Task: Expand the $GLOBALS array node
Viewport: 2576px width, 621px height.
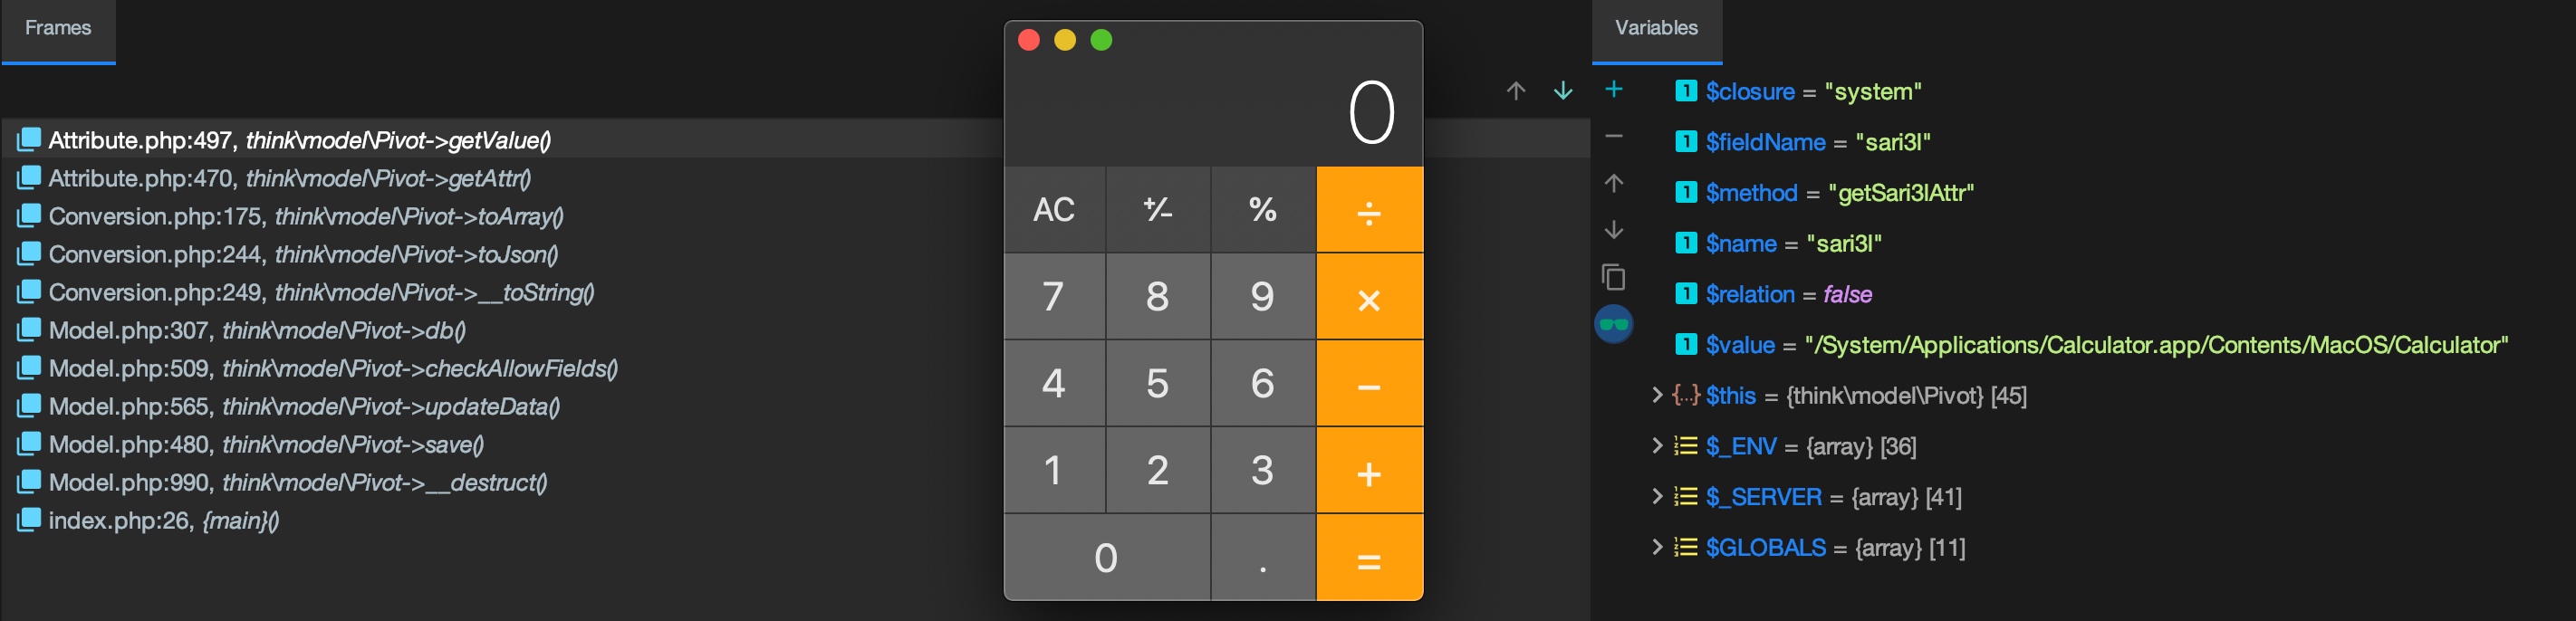Action: (1656, 547)
